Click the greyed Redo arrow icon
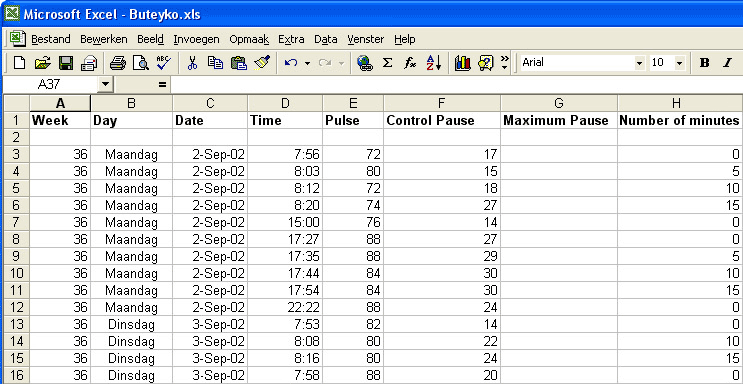Viewport: 743px width, 384px height. 325,63
